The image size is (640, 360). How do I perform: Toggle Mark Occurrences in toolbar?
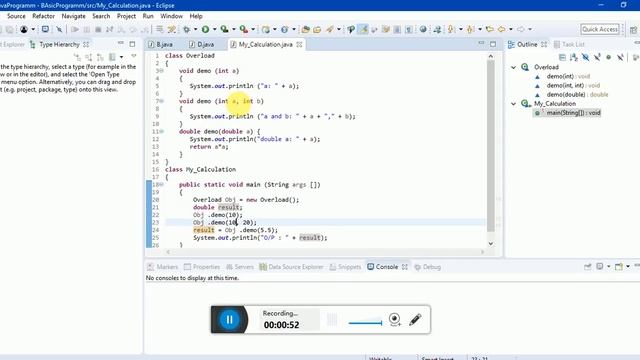(362, 29)
